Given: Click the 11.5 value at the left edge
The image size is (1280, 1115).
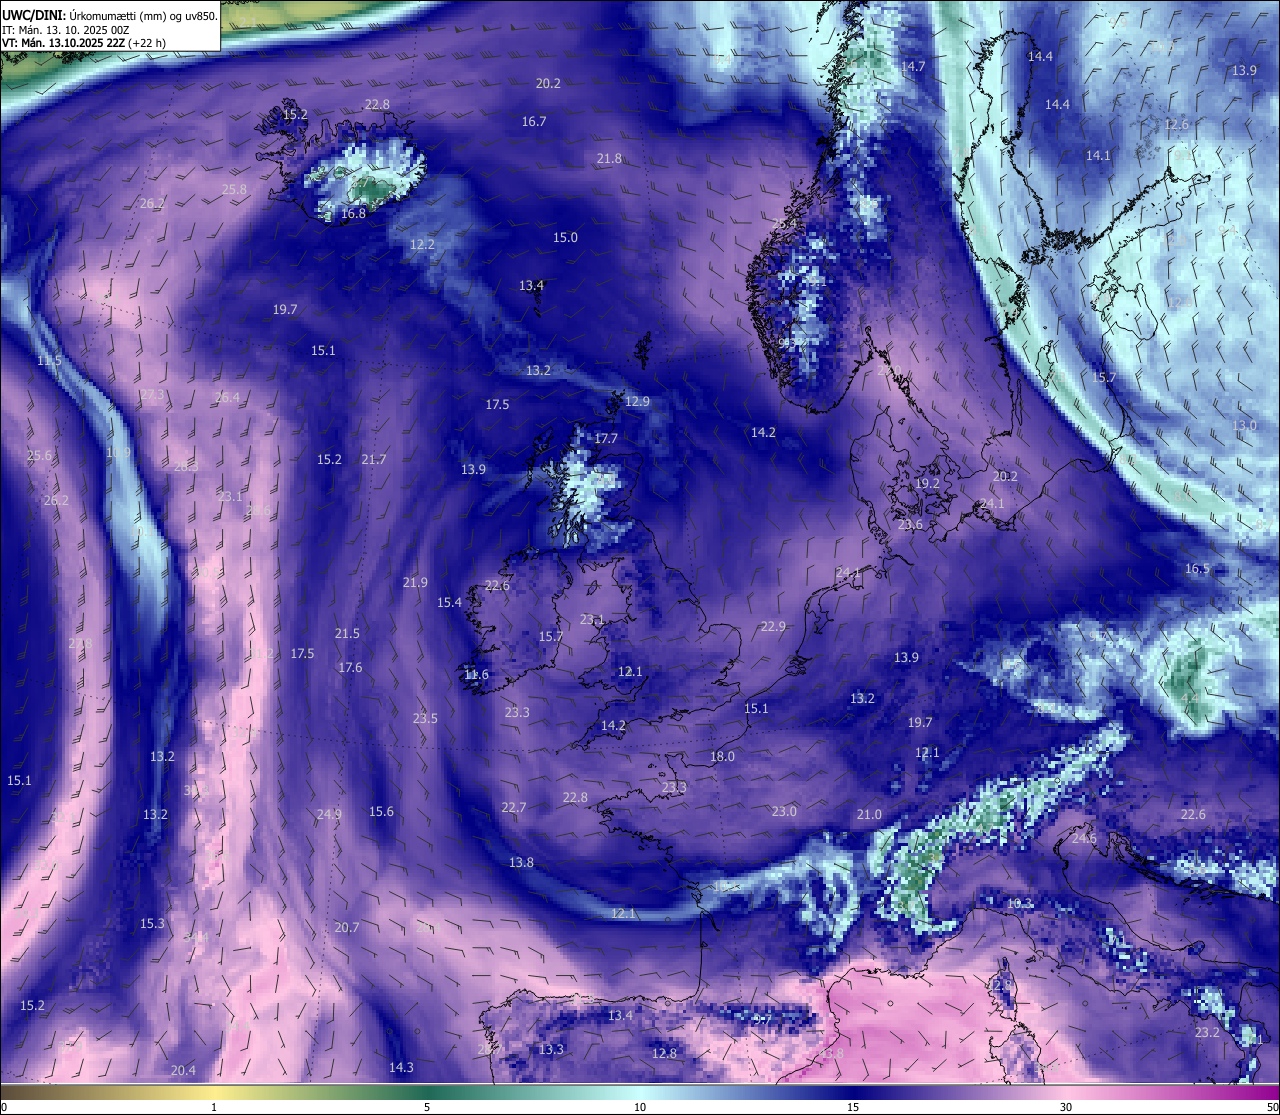Looking at the screenshot, I should (x=49, y=360).
